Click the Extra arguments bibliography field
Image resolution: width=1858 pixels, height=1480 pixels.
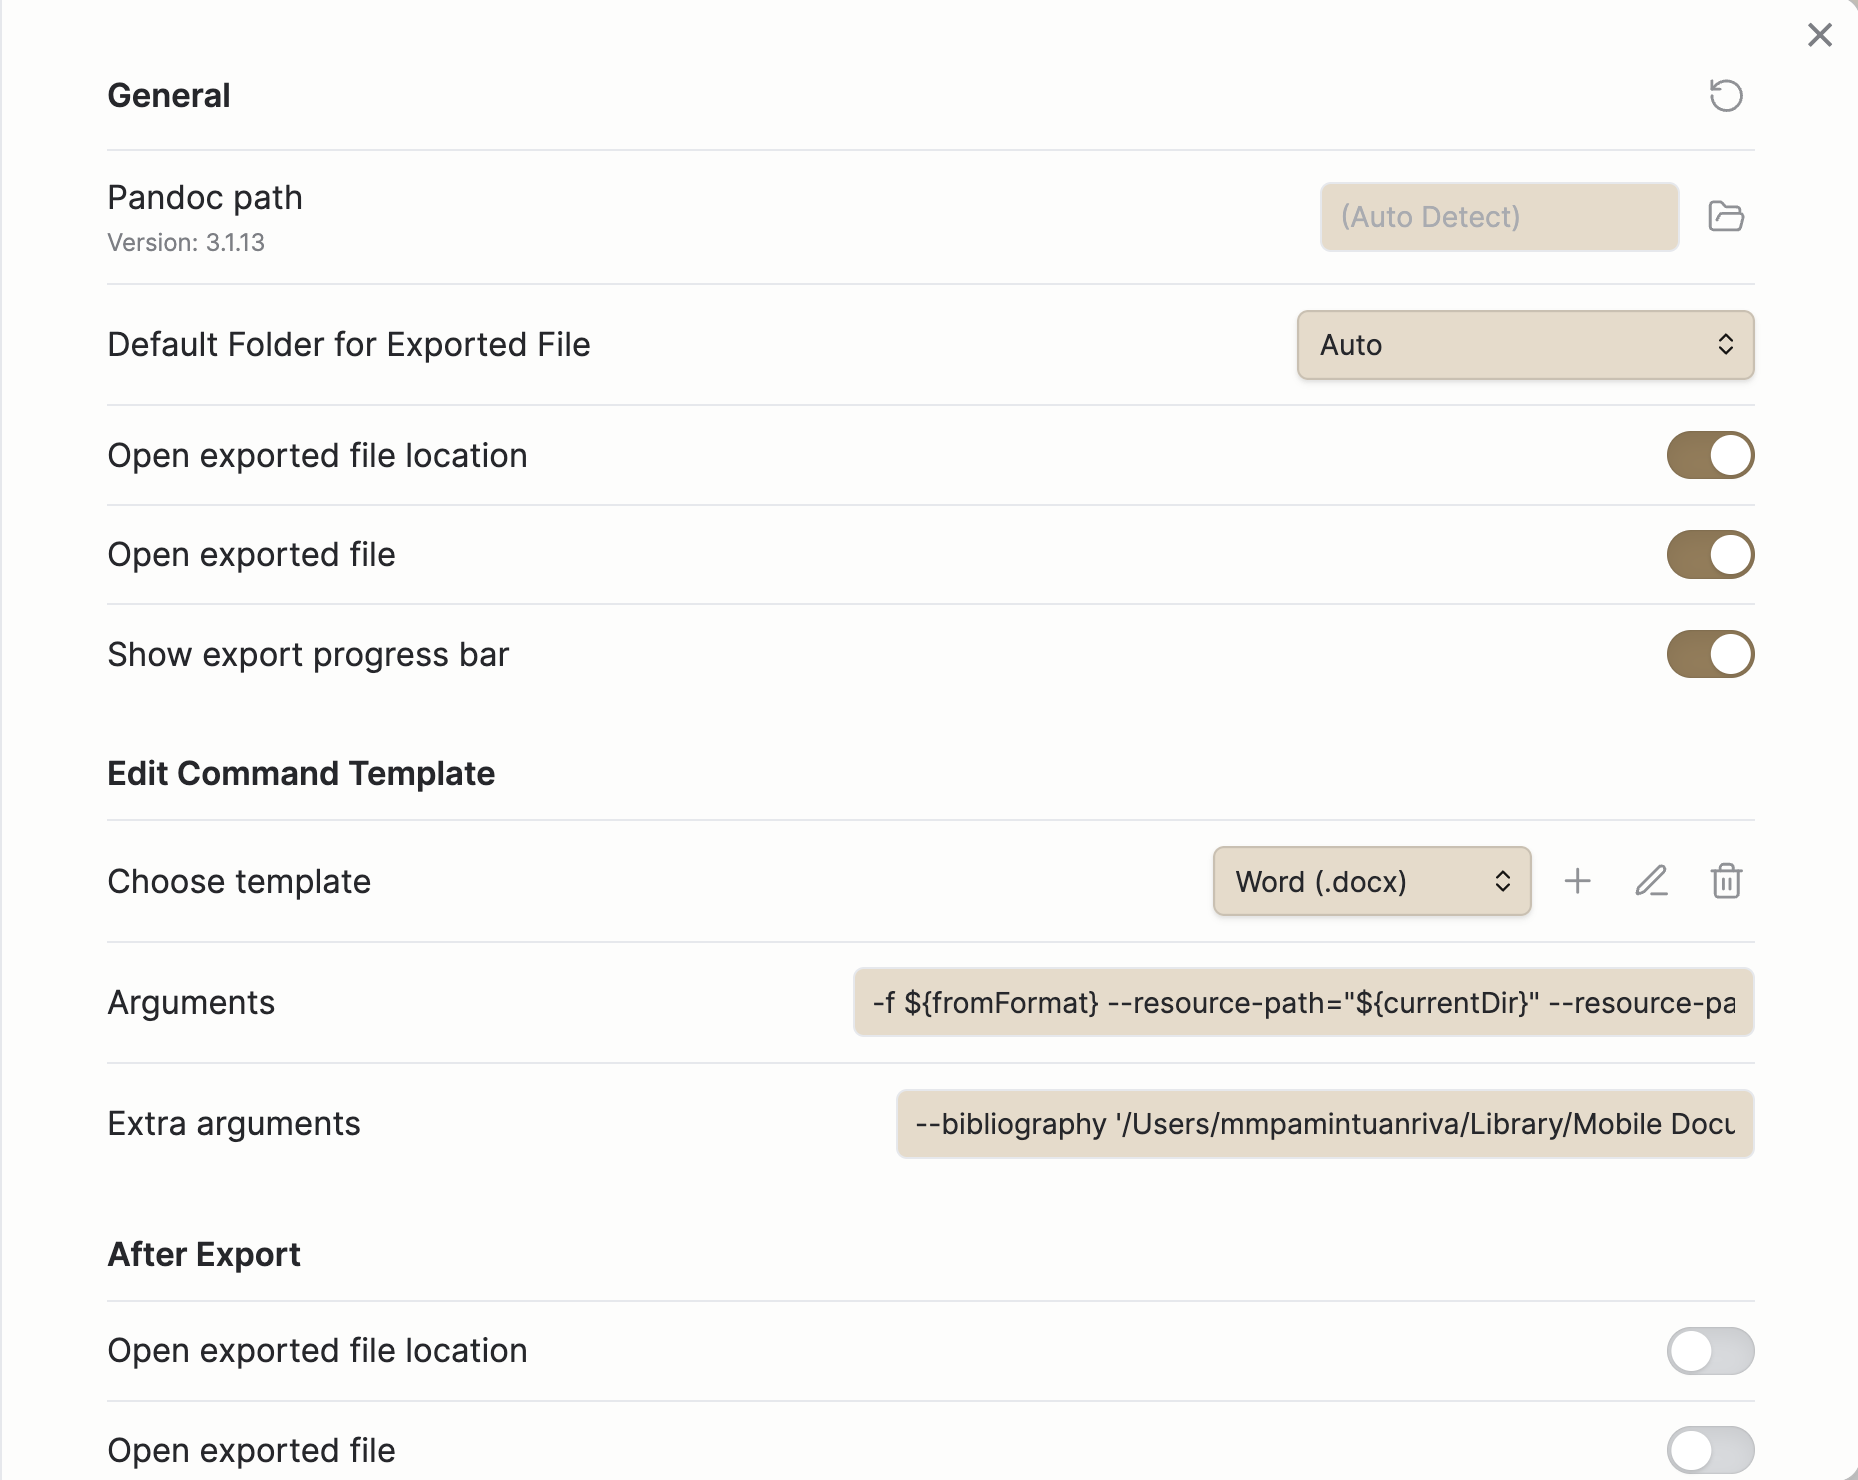click(1325, 1124)
